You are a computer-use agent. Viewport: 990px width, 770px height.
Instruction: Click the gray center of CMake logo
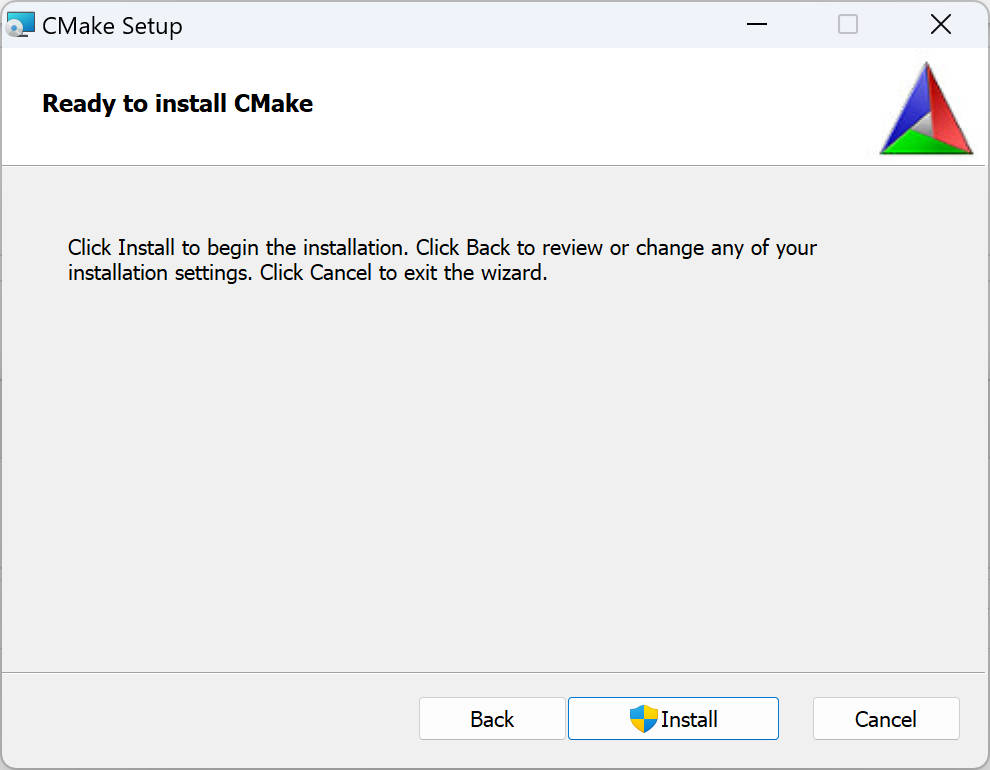(925, 124)
